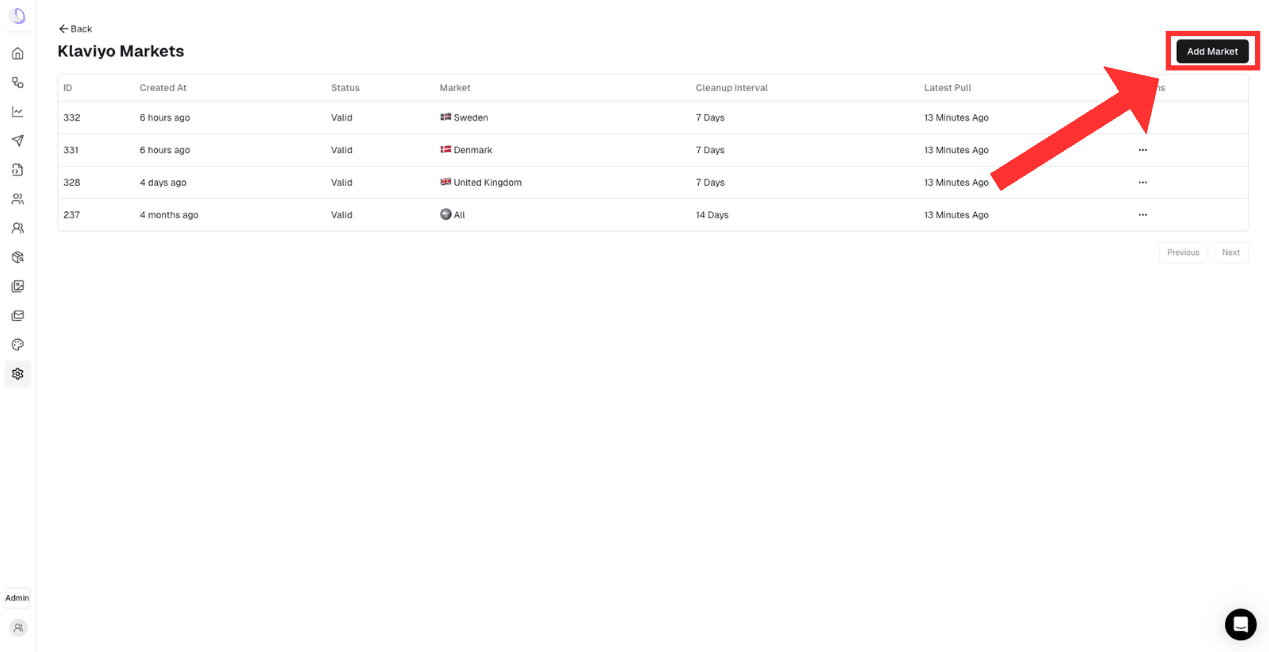Go back using the Back link
Screen dimensions: 1269x652
tap(75, 29)
